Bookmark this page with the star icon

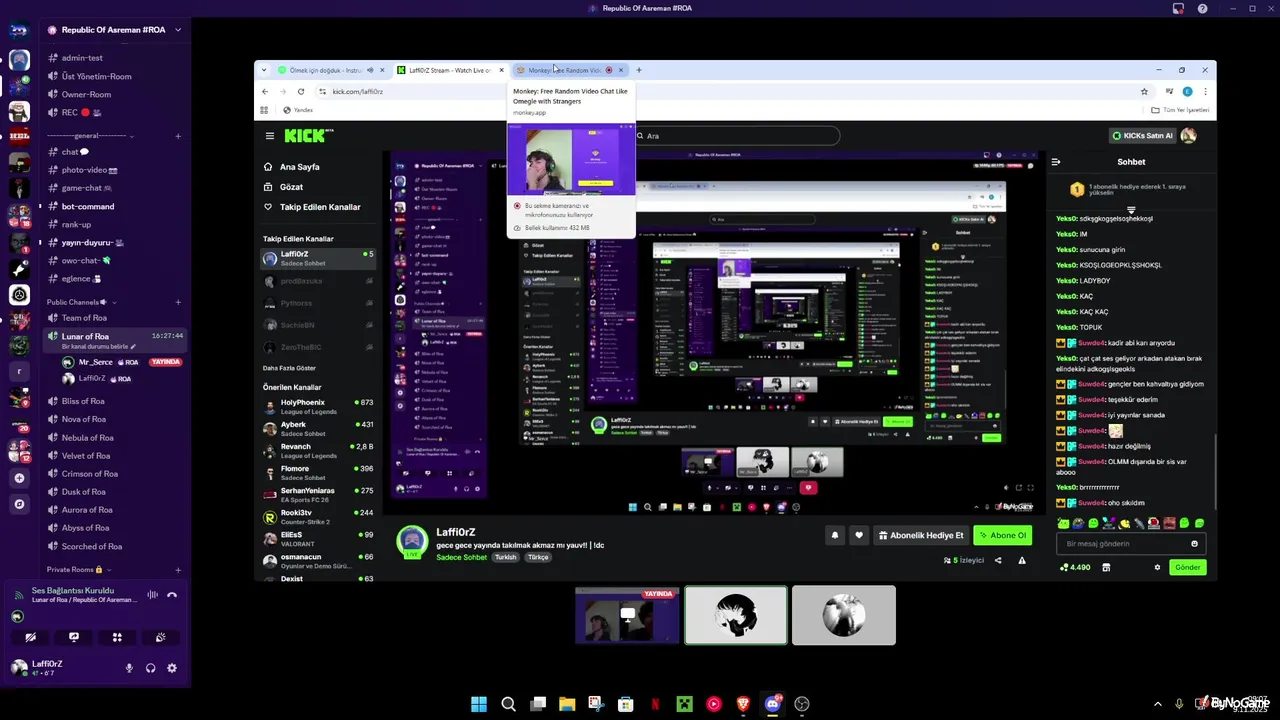(x=1144, y=91)
